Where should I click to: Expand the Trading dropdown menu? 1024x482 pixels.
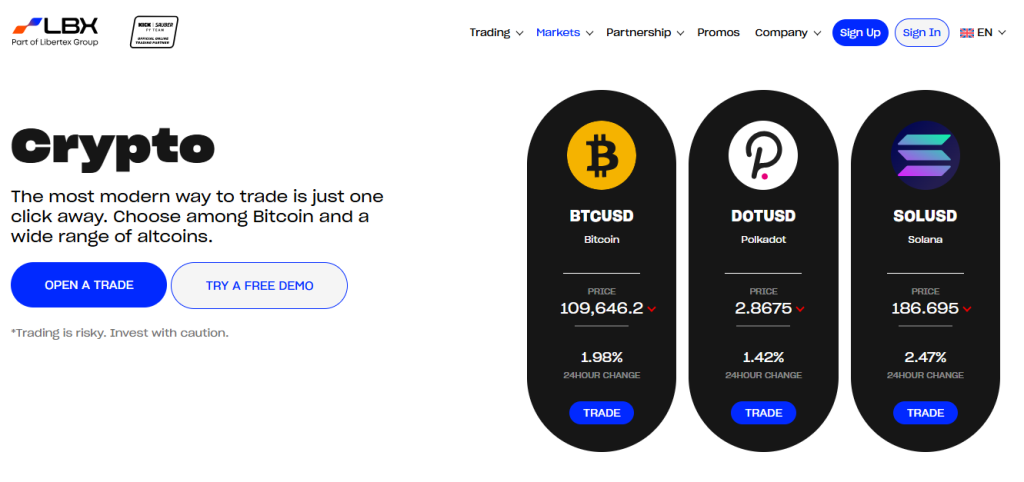pos(496,32)
